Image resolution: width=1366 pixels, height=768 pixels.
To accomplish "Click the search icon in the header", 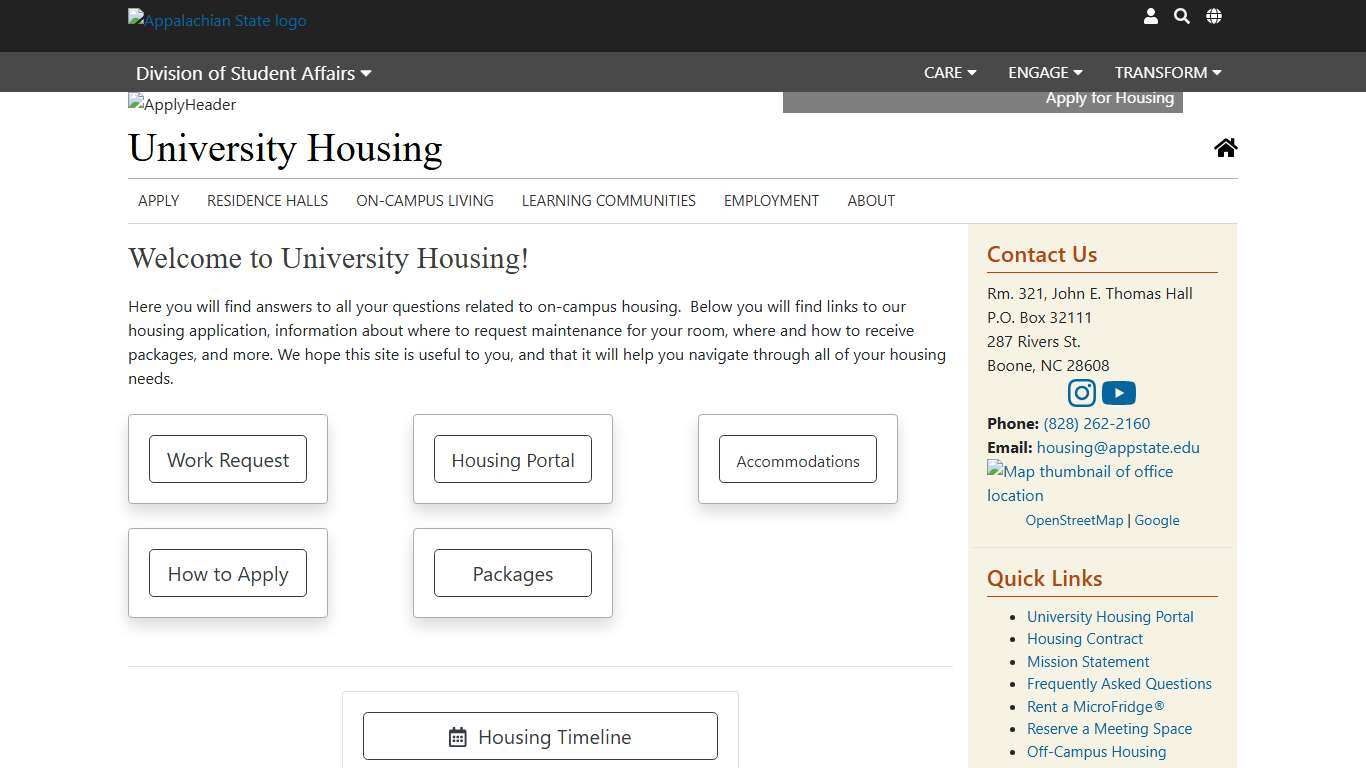I will pos(1181,16).
